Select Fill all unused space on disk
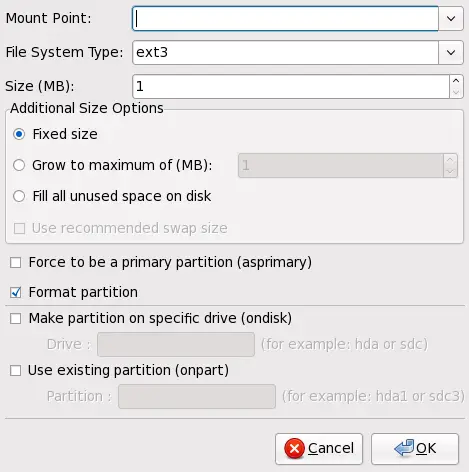This screenshot has width=469, height=472. [x=19, y=196]
